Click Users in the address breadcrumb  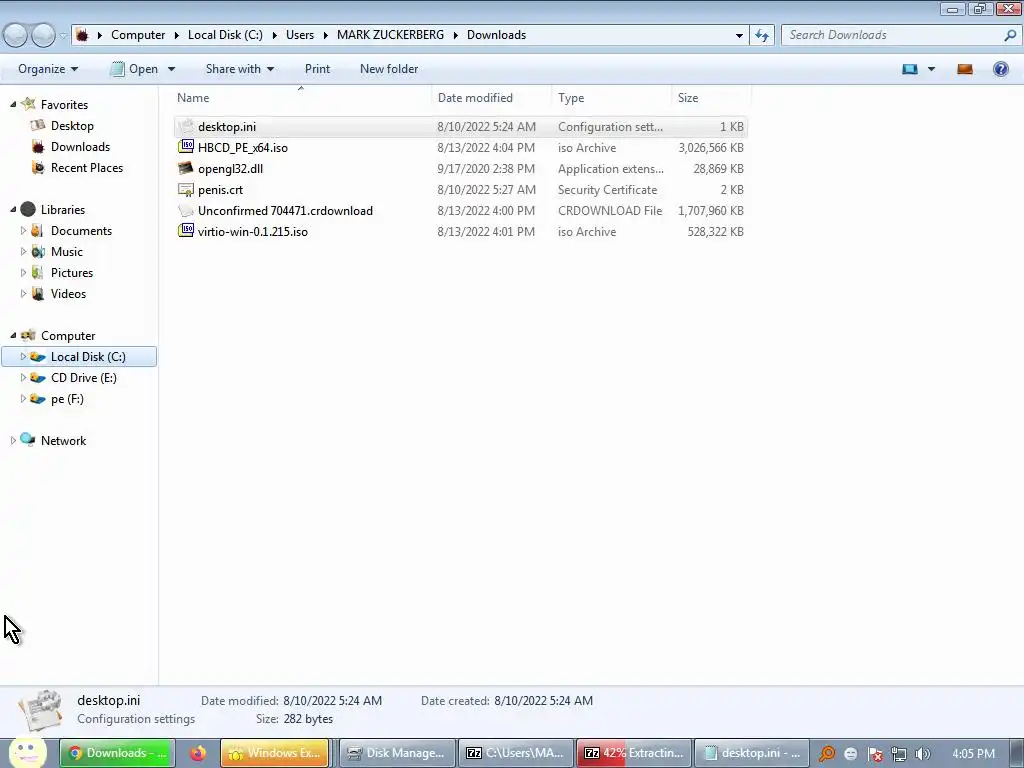coord(300,35)
